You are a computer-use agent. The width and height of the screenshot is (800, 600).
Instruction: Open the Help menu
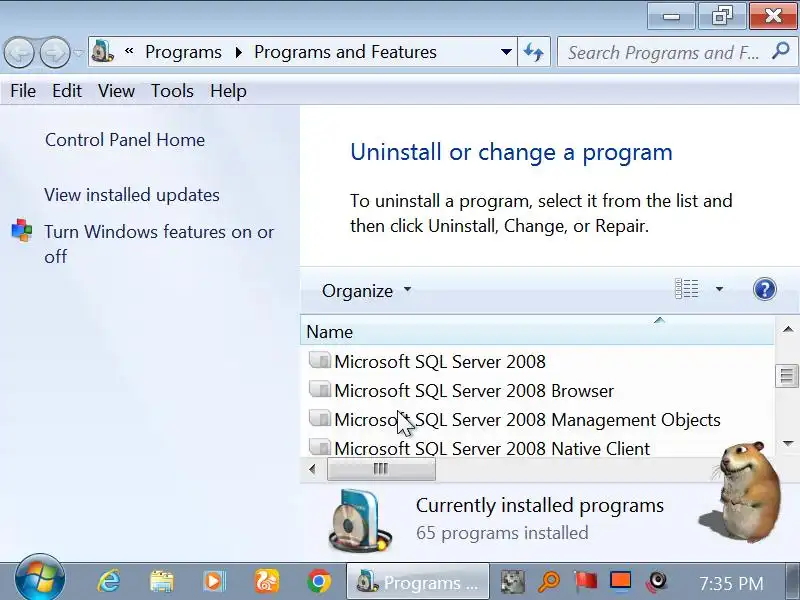[228, 91]
